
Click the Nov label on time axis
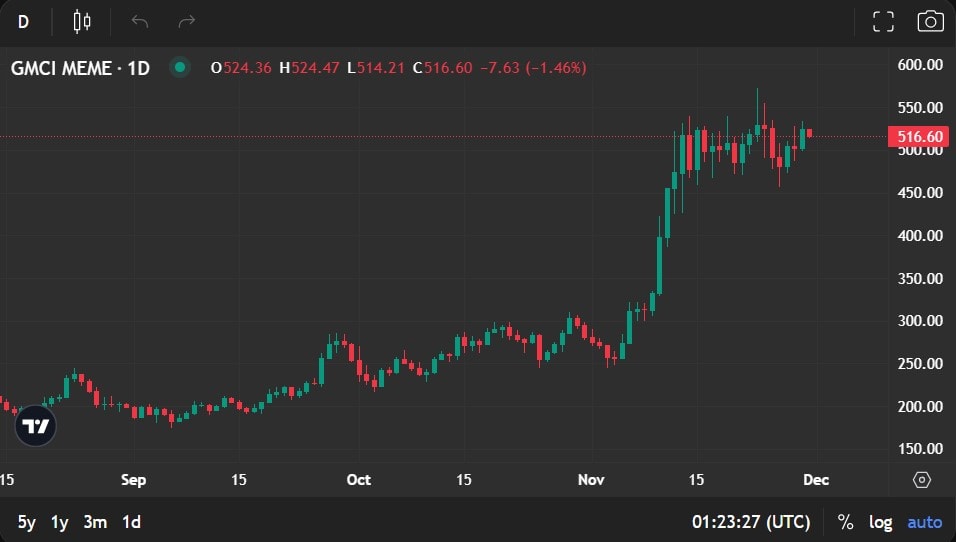pyautogui.click(x=591, y=480)
